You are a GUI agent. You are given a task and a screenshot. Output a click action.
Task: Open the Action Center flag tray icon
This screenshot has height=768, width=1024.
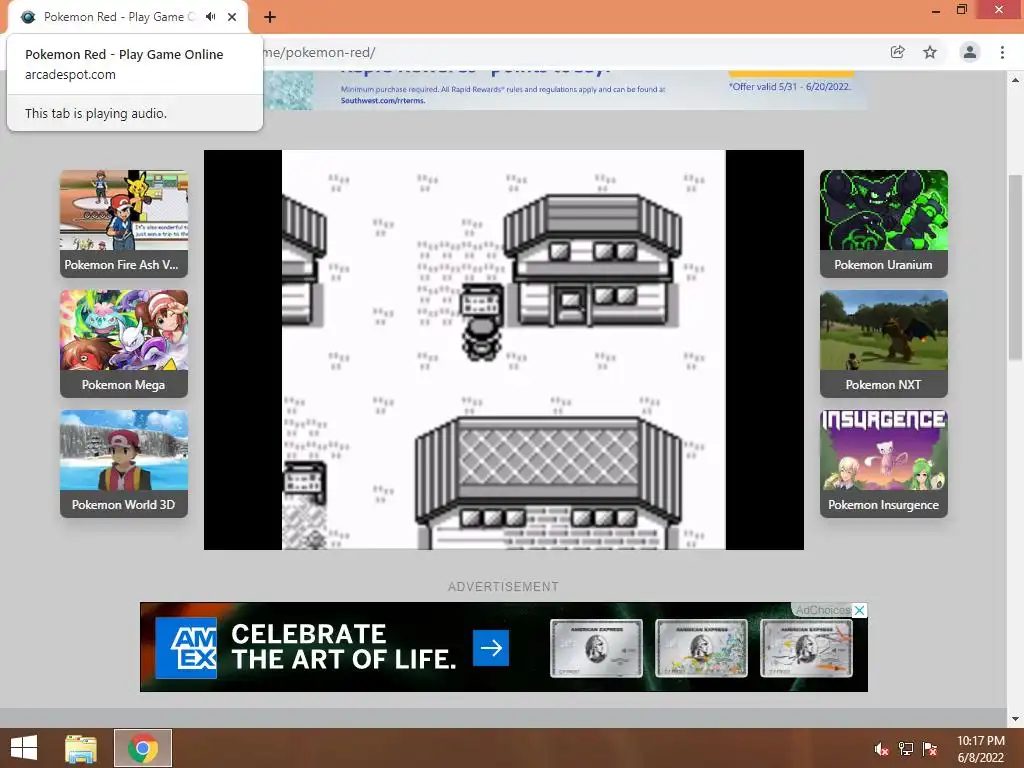click(930, 749)
